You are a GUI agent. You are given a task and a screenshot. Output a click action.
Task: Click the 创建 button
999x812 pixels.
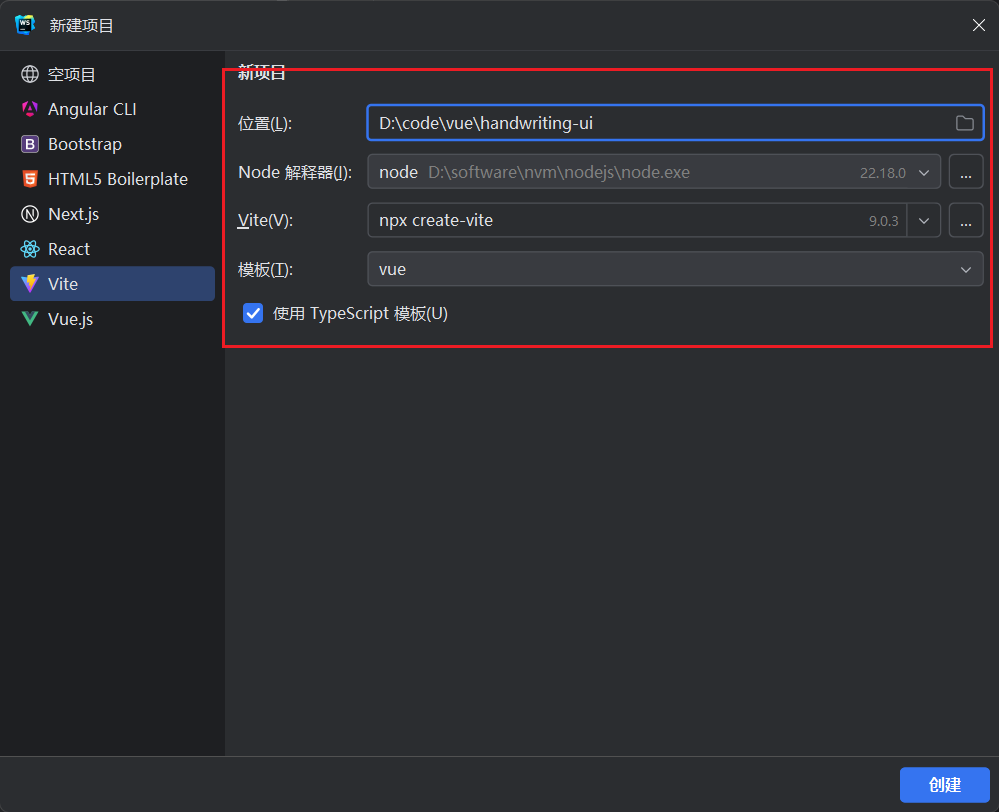(x=944, y=785)
